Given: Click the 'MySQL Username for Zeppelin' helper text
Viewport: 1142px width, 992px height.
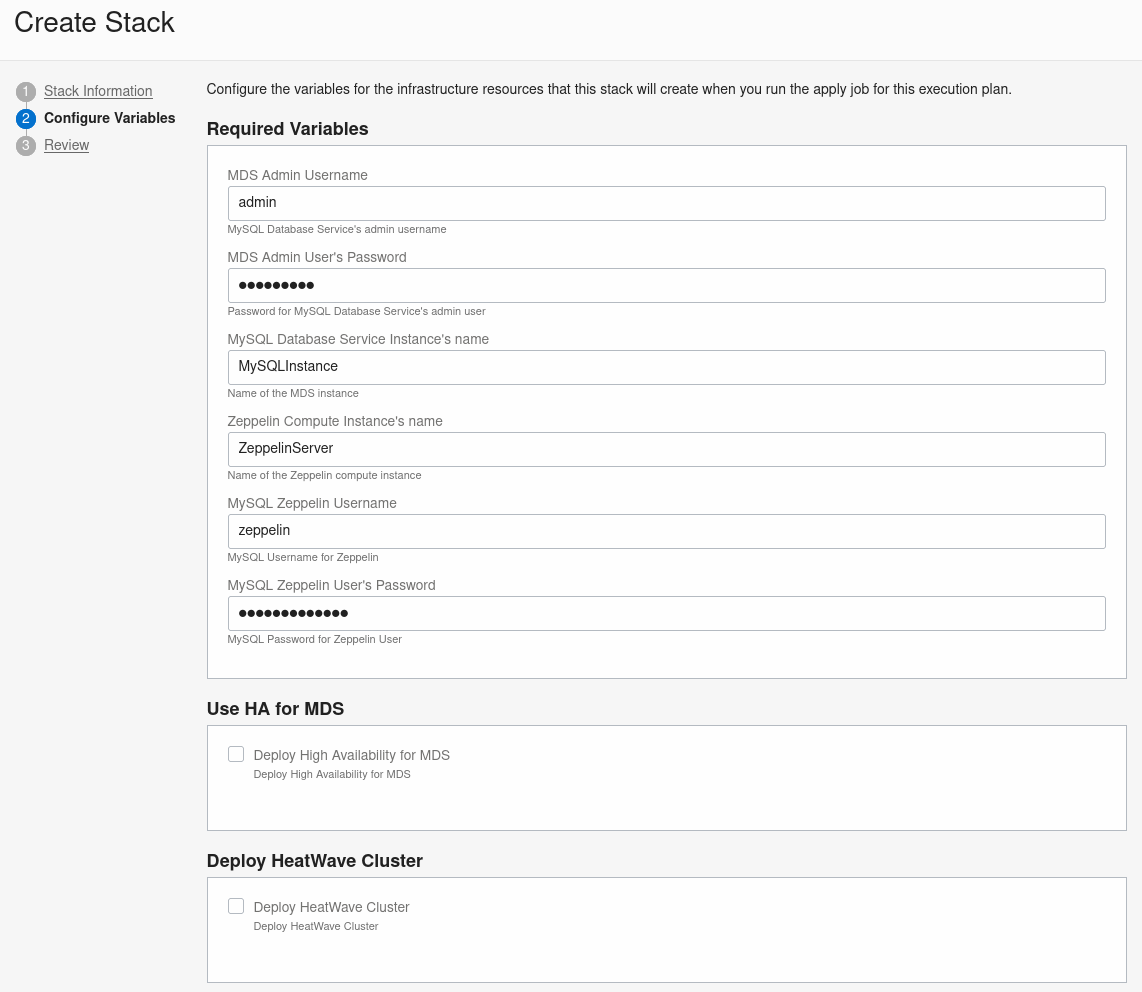Looking at the screenshot, I should click(303, 557).
